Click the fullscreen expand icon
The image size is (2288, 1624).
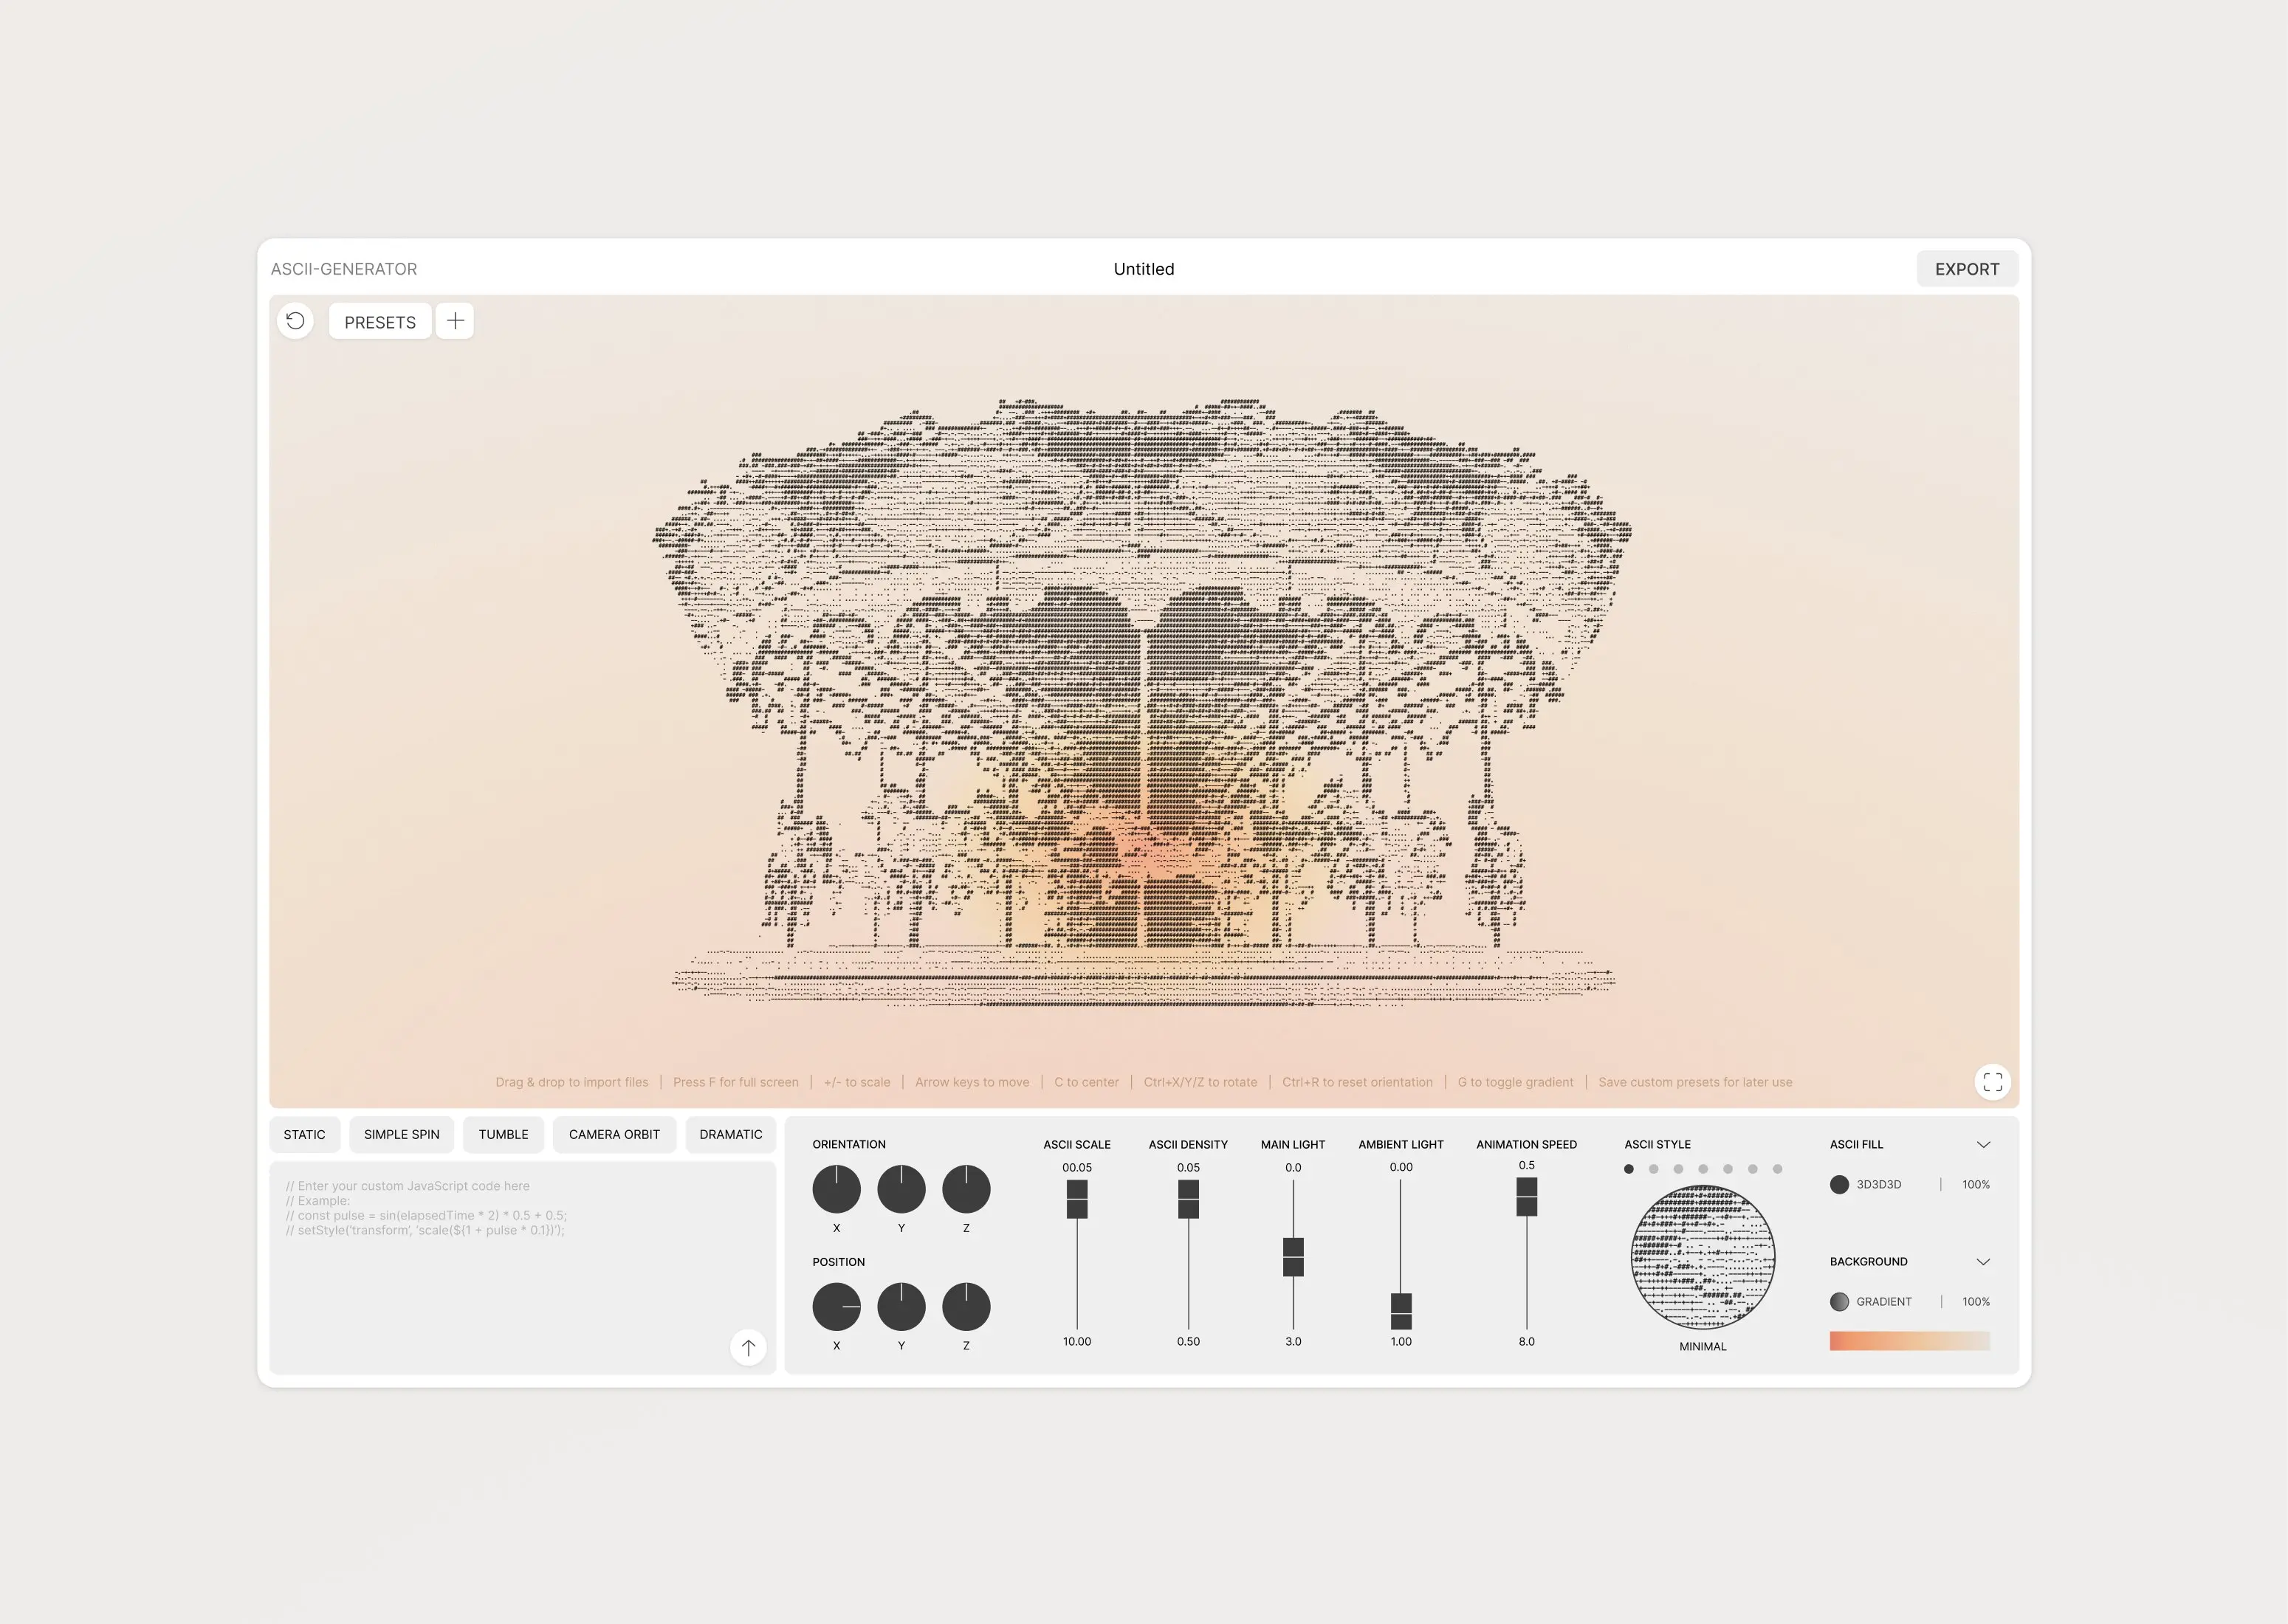1992,1082
